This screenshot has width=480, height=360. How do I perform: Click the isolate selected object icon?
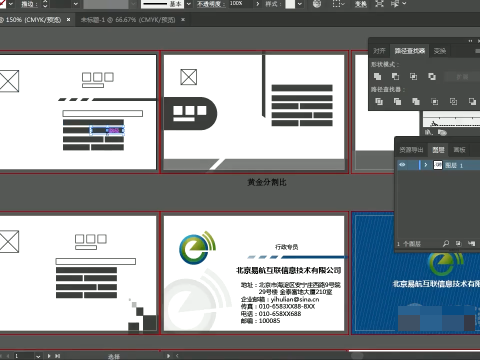pyautogui.click(x=379, y=4)
